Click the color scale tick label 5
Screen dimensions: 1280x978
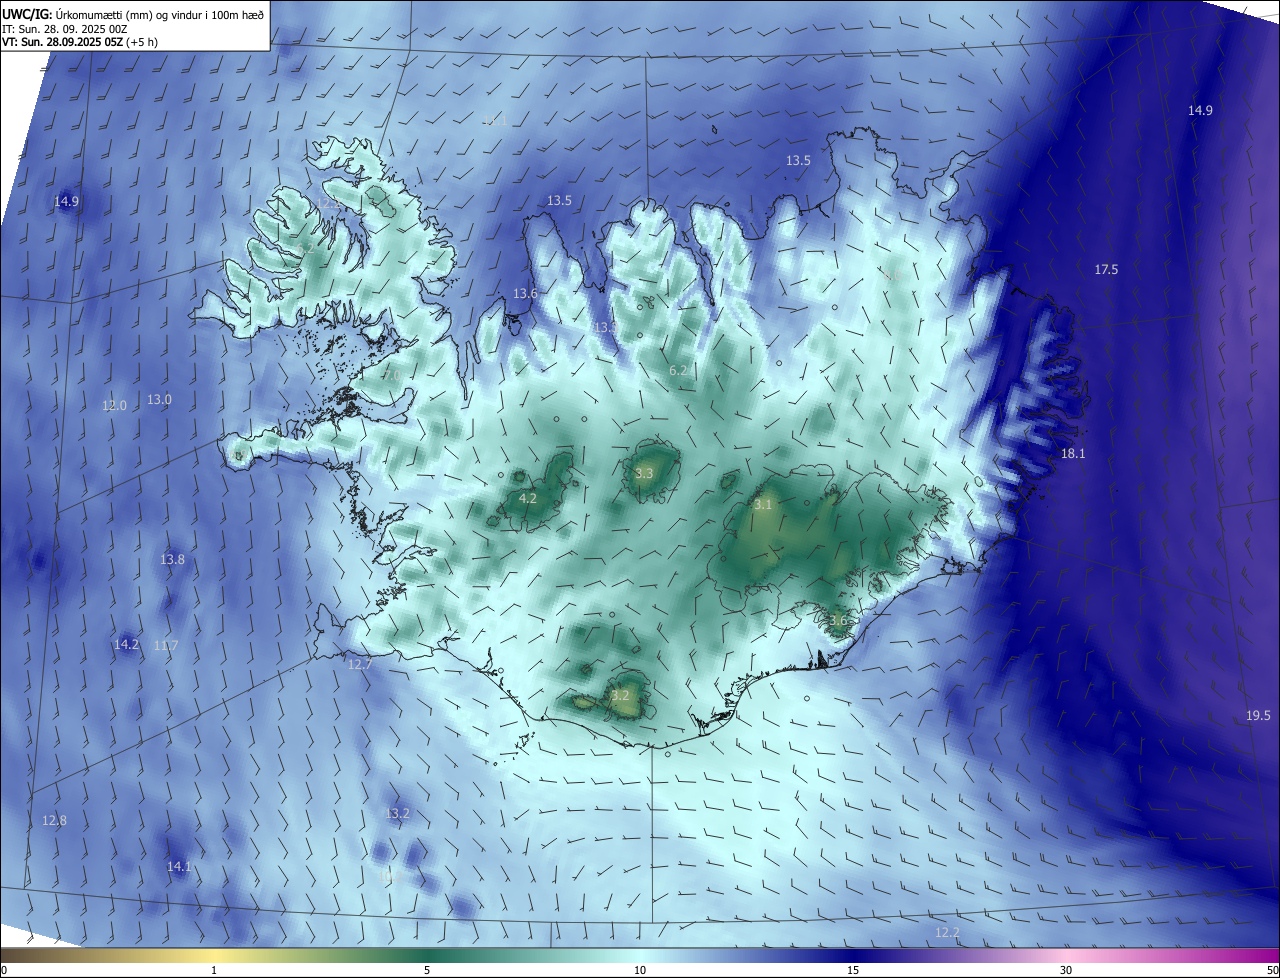[427, 971]
